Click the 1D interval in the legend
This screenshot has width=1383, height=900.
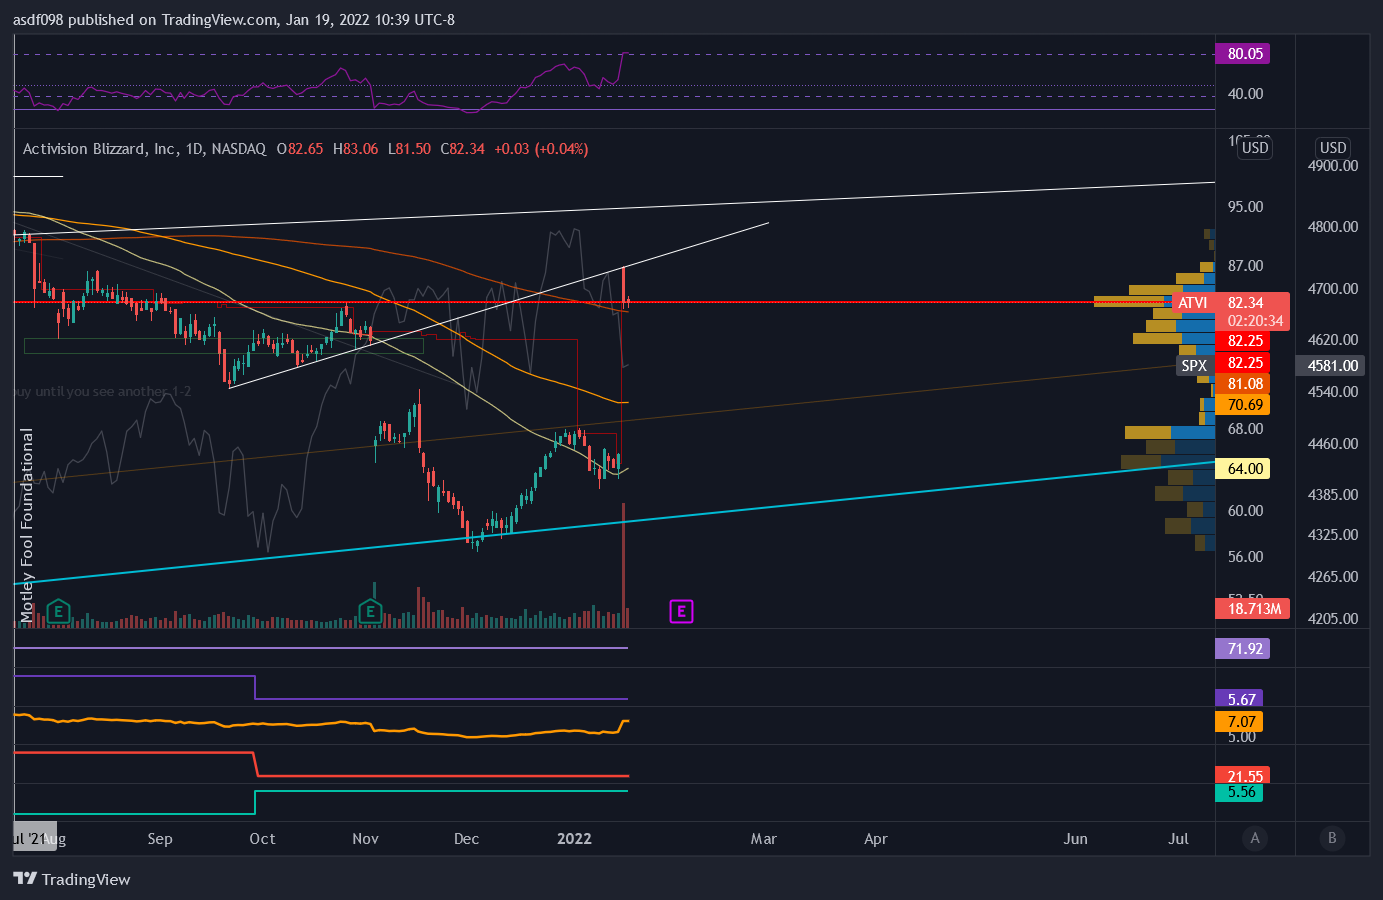tap(195, 148)
